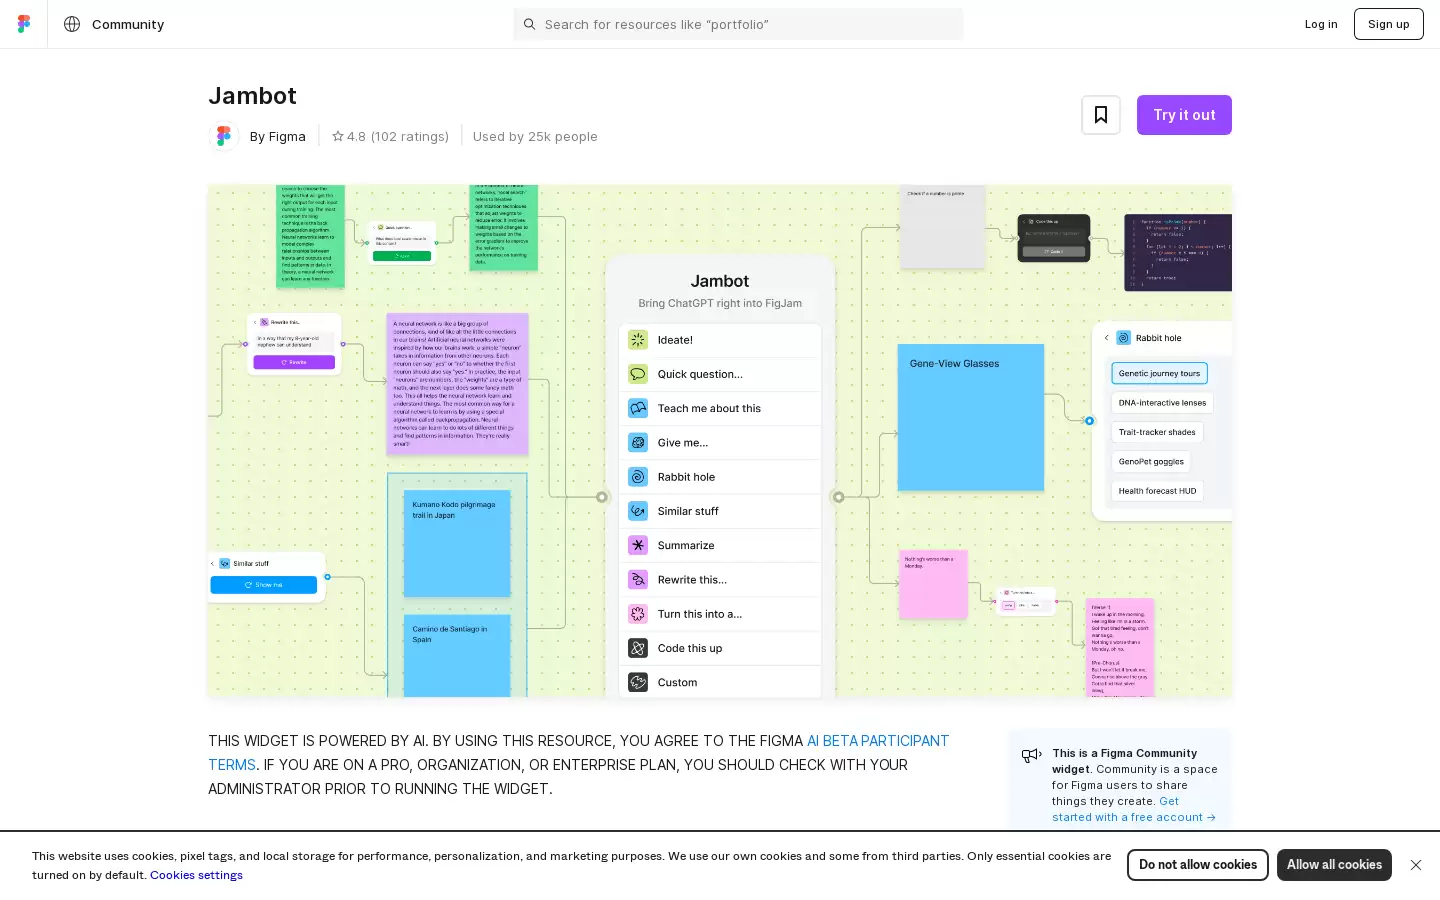Click the Figma logo icon

click(x=24, y=24)
